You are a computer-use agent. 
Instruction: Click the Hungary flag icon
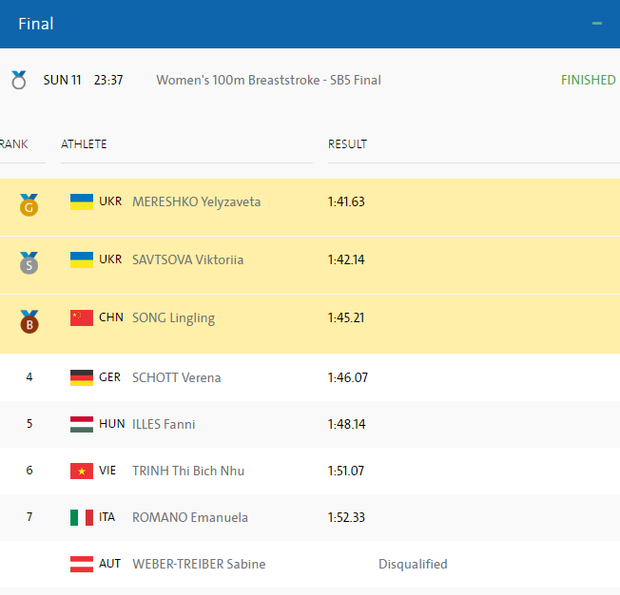pos(82,424)
